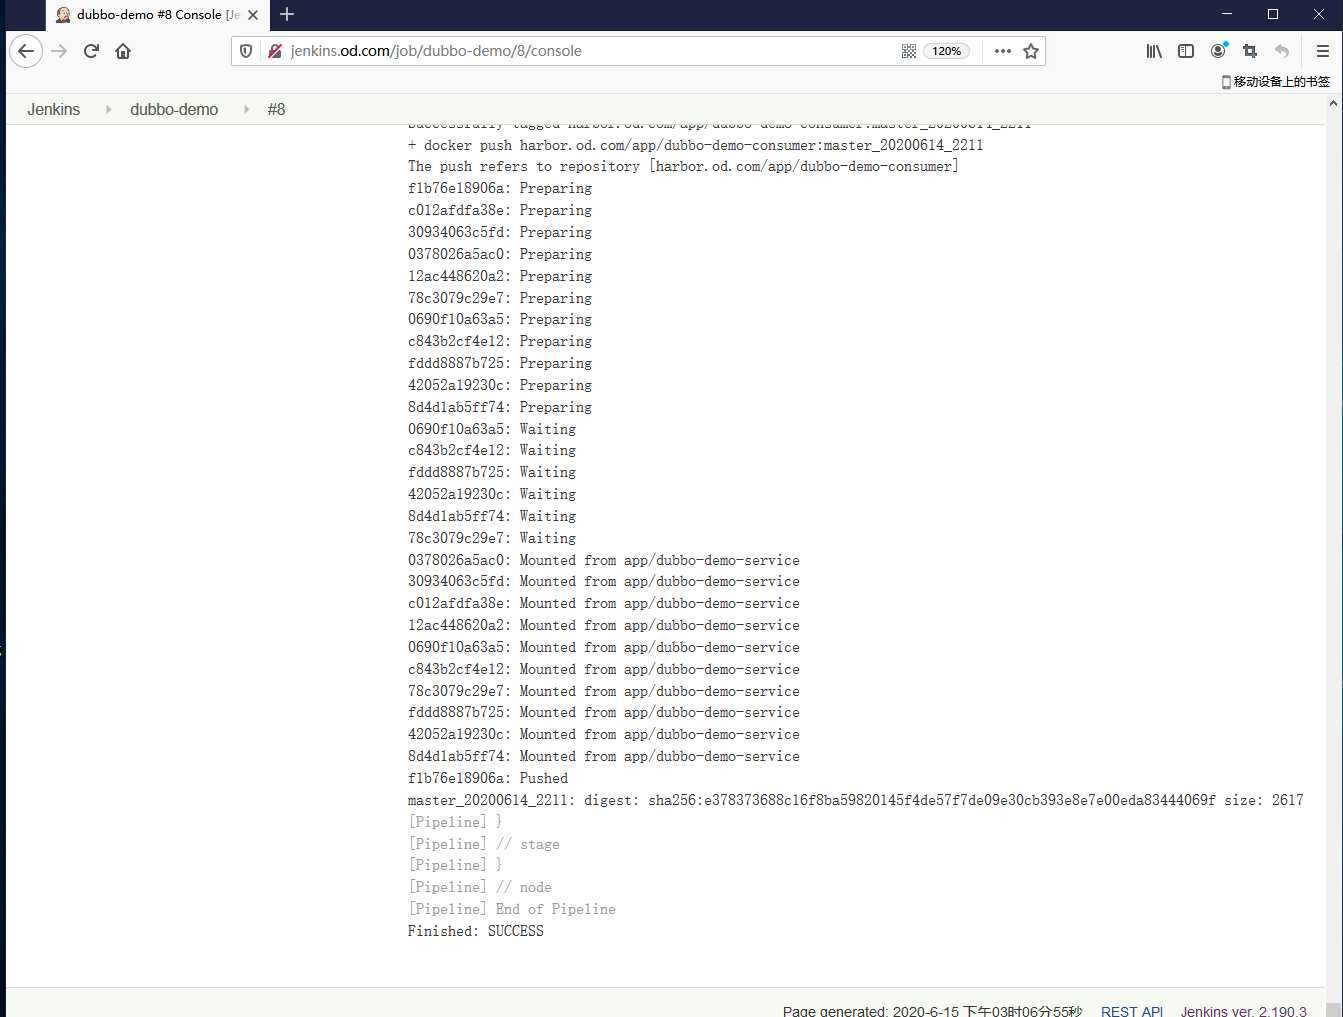Open a new browser tab
Viewport: 1343px width, 1017px height.
(x=287, y=14)
